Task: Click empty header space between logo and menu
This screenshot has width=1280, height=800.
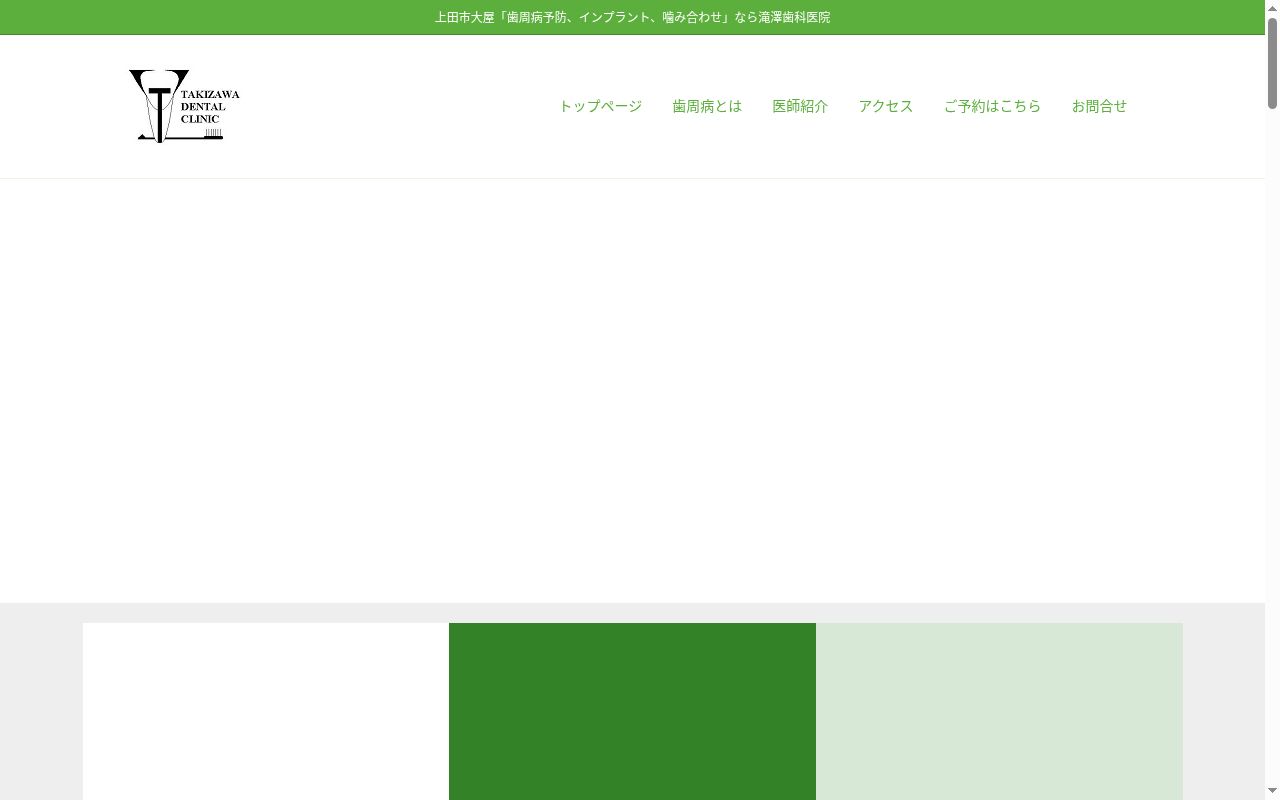Action: click(x=400, y=106)
